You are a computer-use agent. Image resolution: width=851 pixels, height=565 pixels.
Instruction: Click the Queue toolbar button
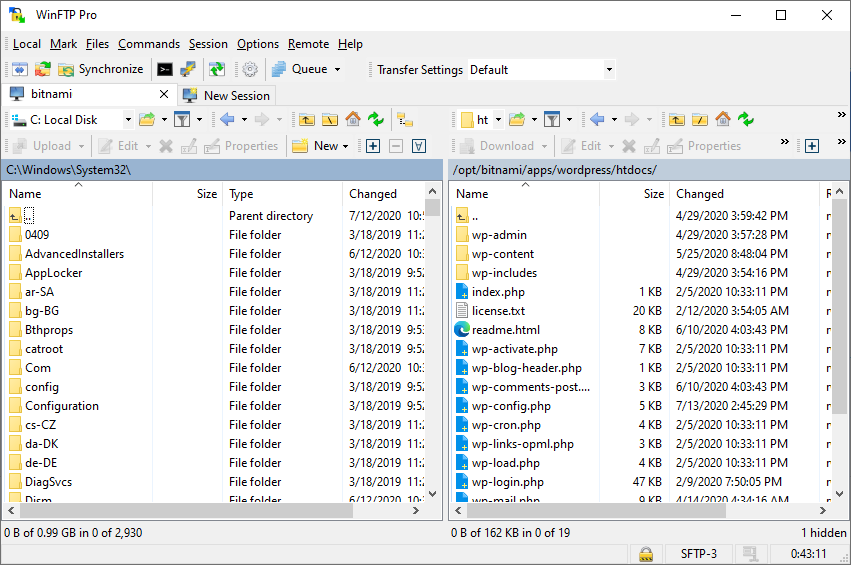point(300,69)
